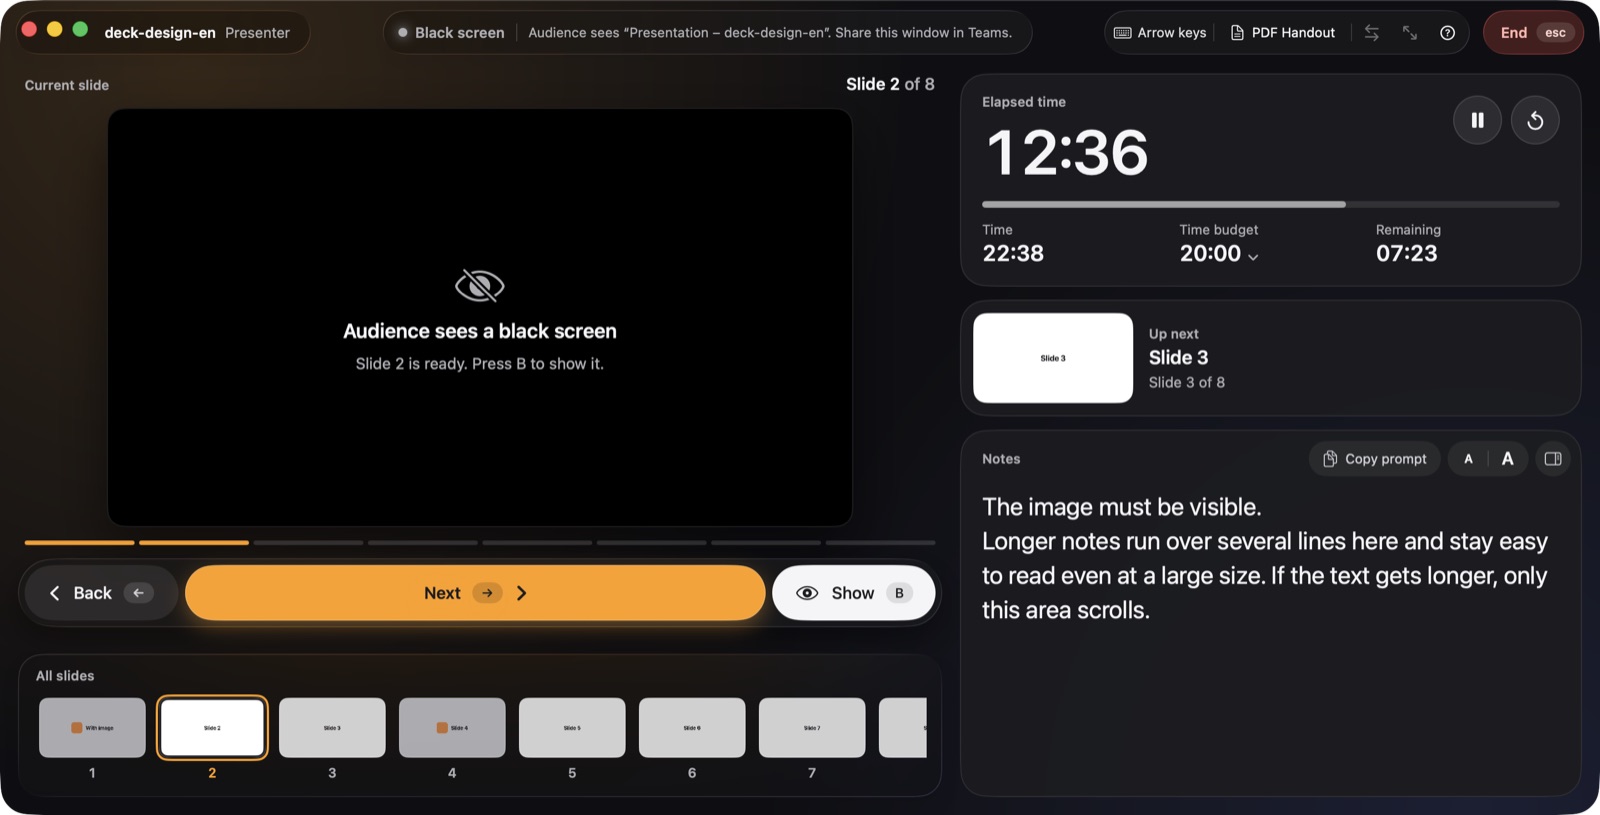End the presentation
This screenshot has height=815, width=1600.
[1533, 33]
